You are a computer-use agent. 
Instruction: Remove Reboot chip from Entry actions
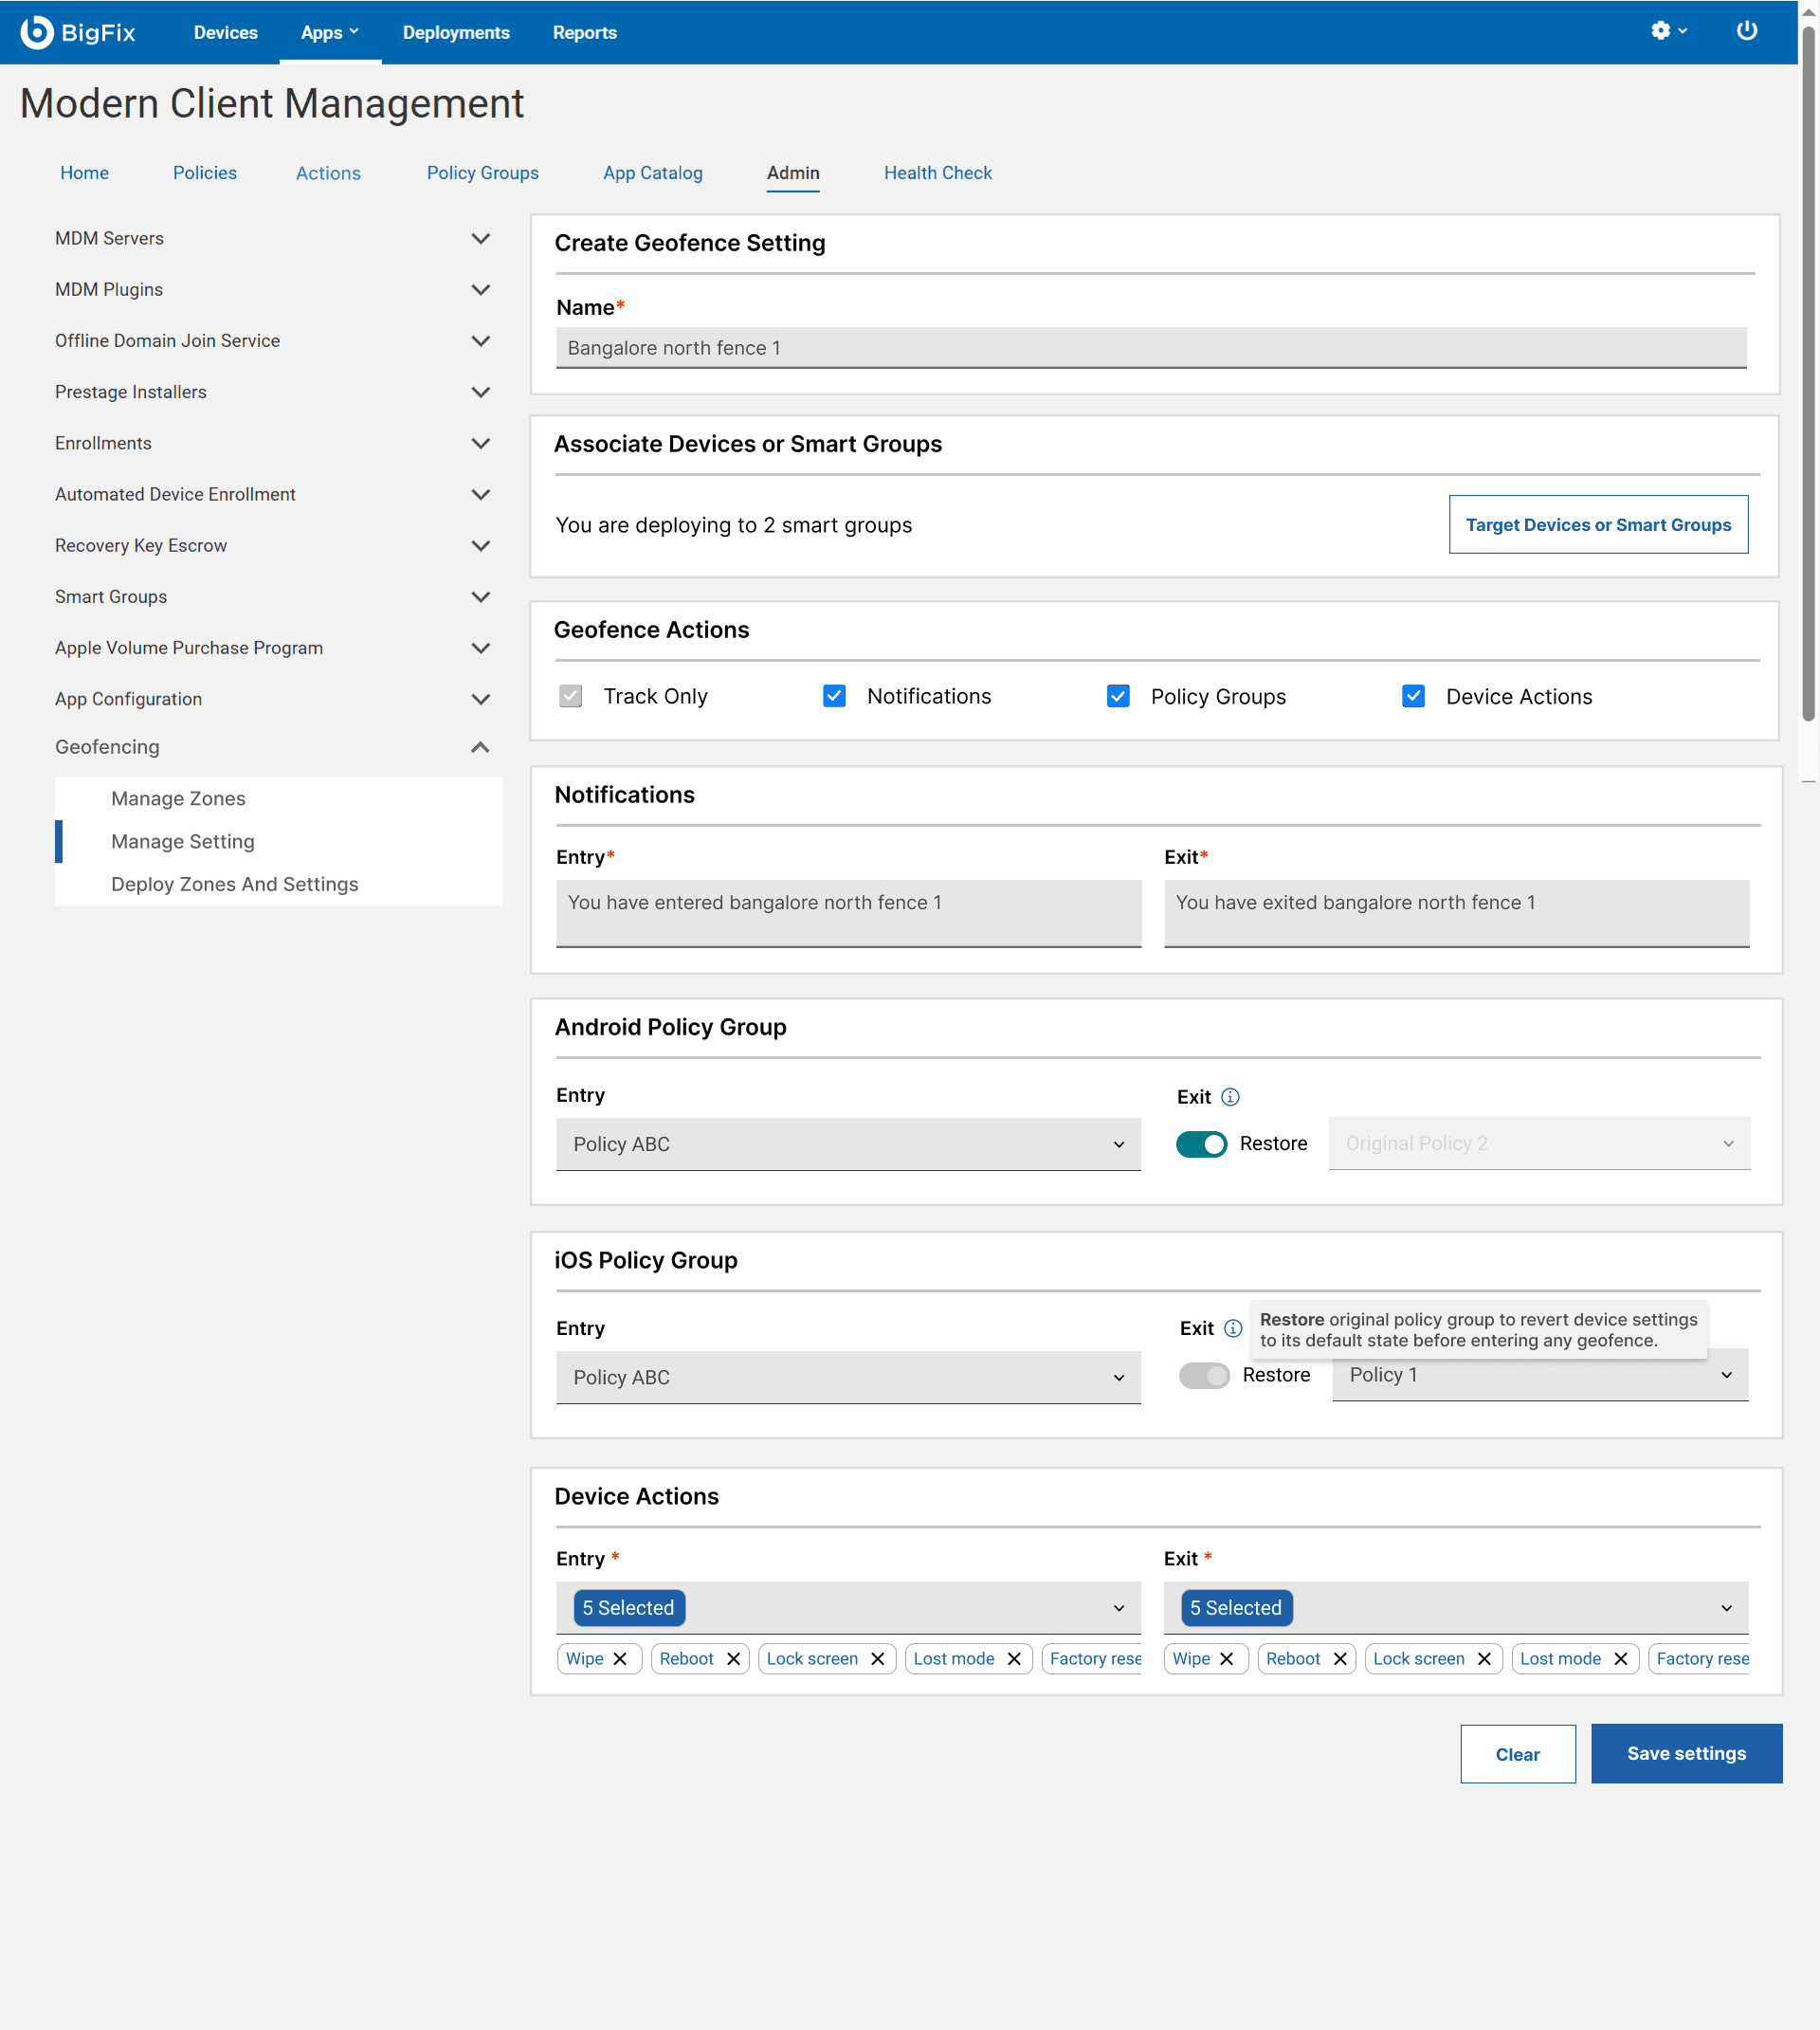[733, 1658]
